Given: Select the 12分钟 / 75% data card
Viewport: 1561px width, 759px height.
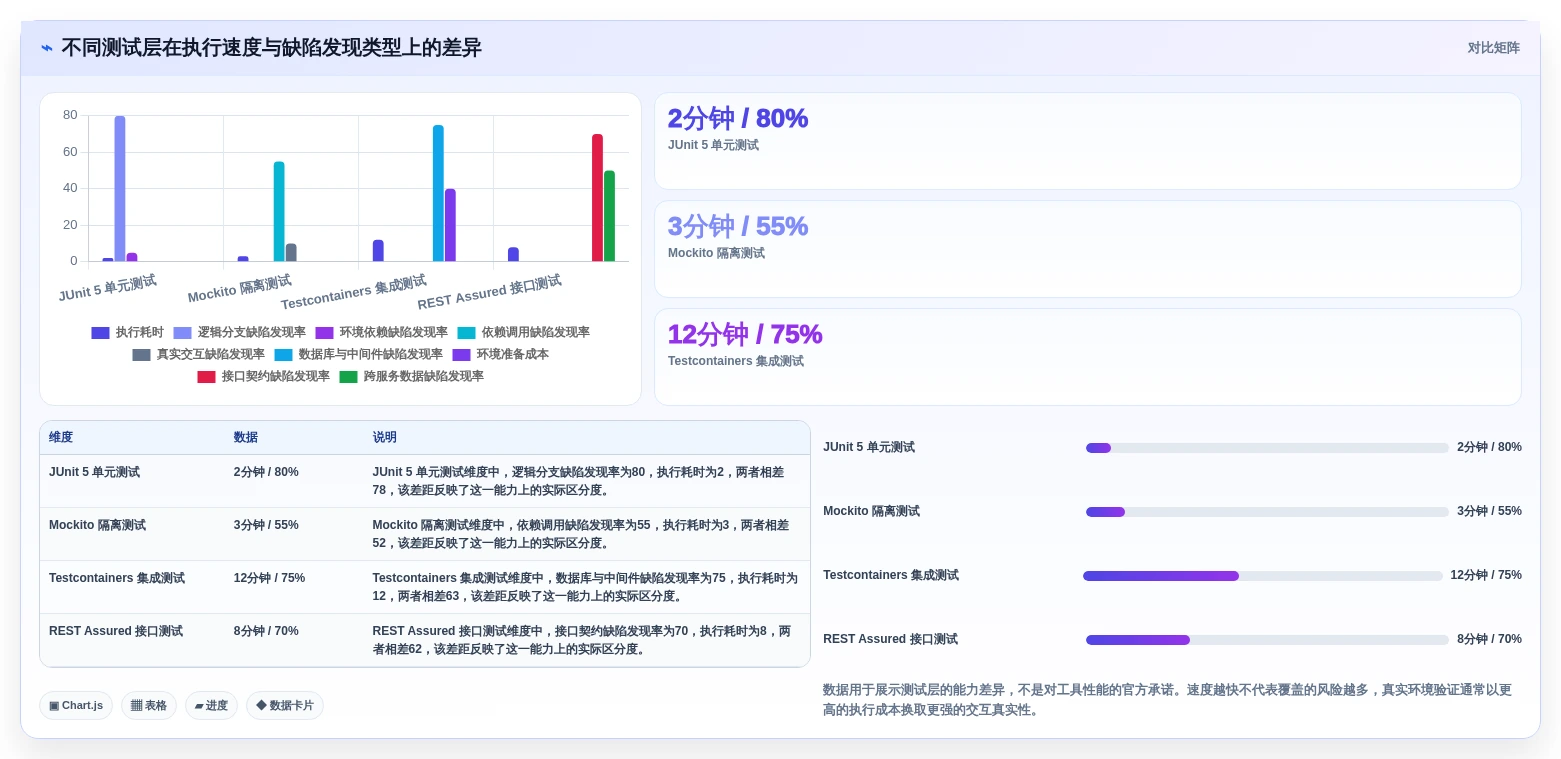Looking at the screenshot, I should click(1088, 357).
